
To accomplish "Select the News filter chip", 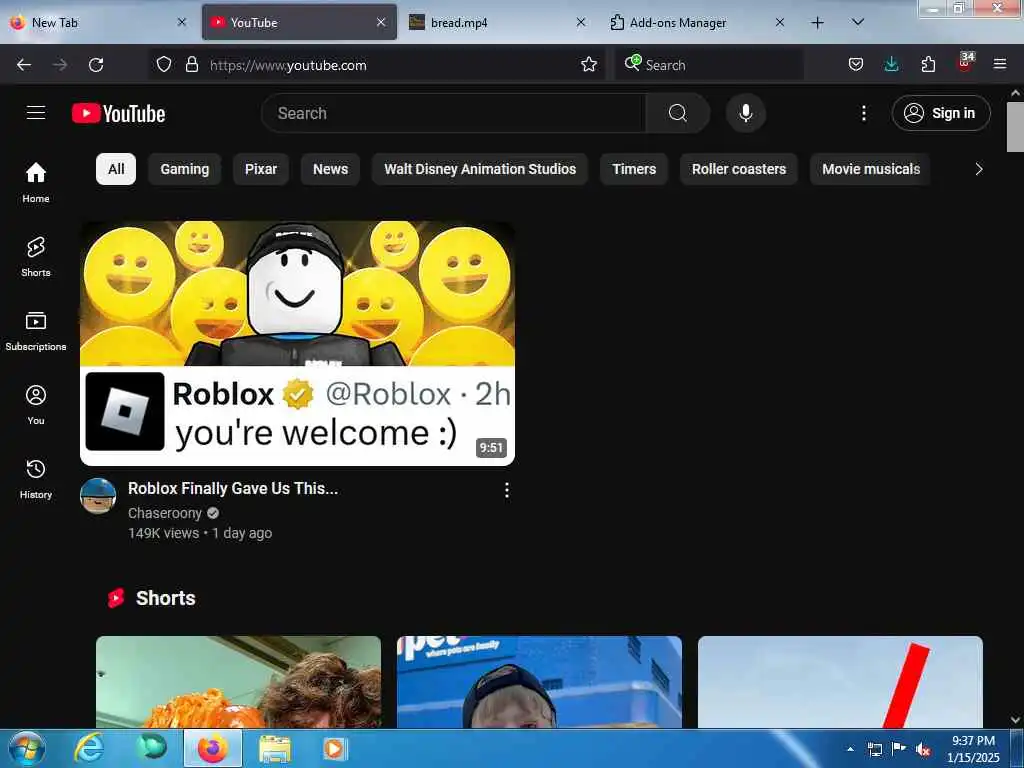I will coord(330,169).
